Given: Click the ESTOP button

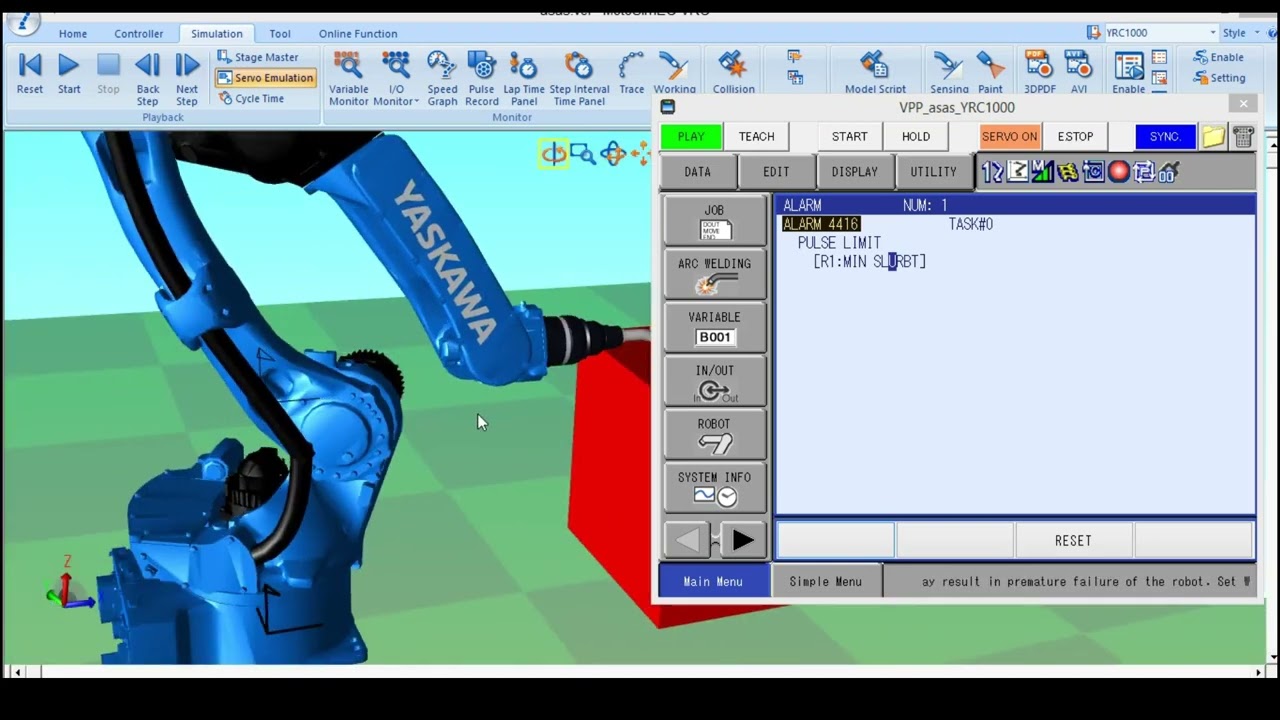Looking at the screenshot, I should pos(1076,137).
